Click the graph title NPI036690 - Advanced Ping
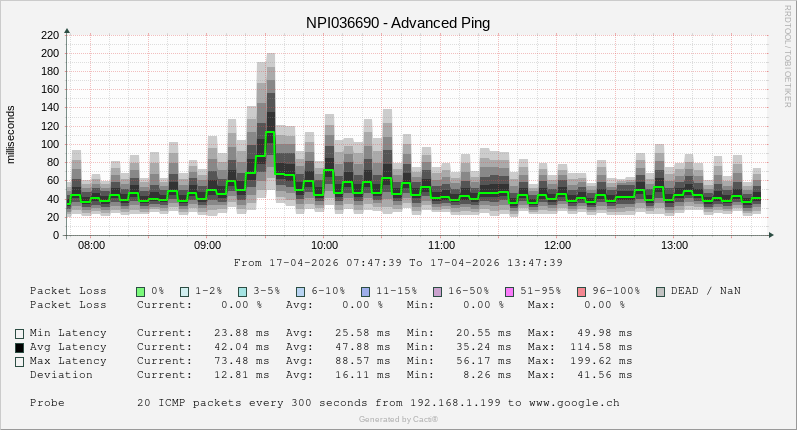Image resolution: width=797 pixels, height=430 pixels. pyautogui.click(x=398, y=22)
